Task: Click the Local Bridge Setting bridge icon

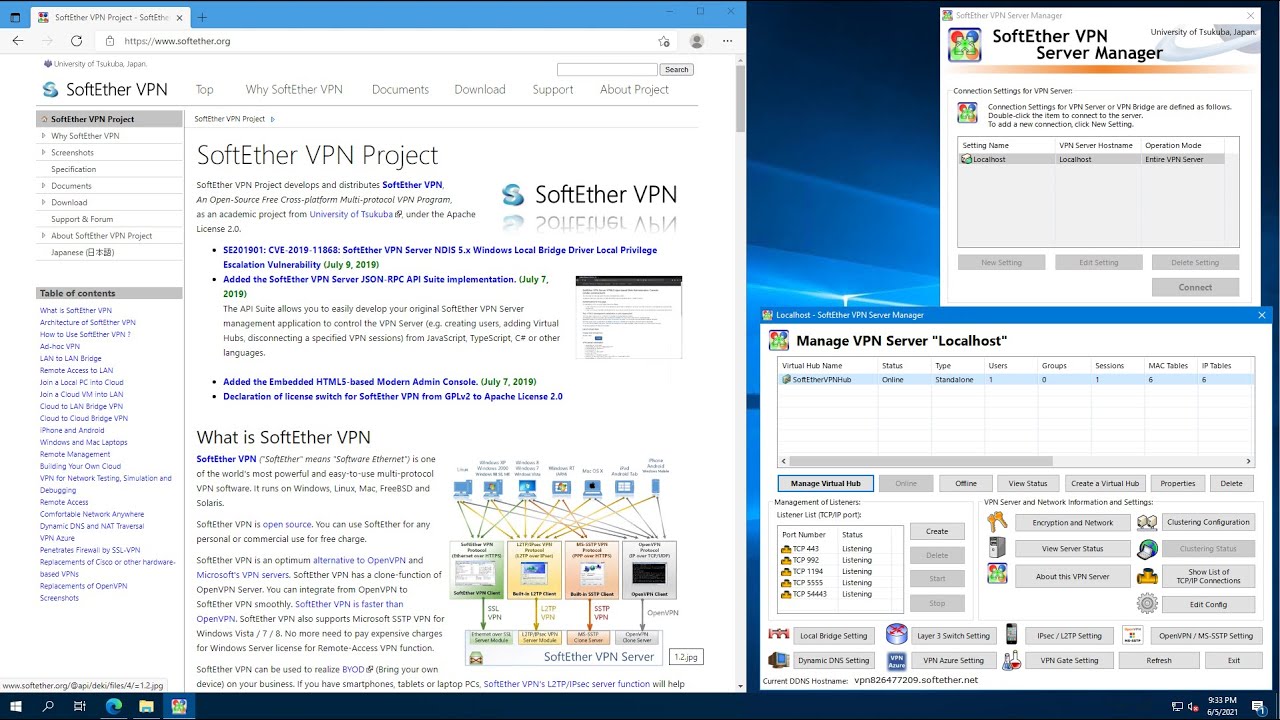Action: coord(779,635)
